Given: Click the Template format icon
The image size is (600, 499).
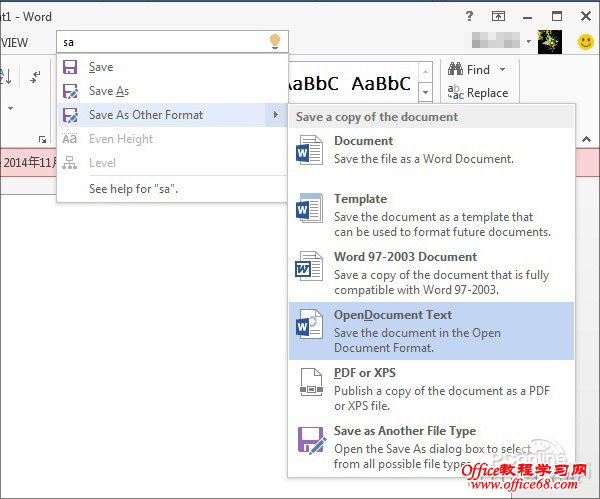Looking at the screenshot, I should click(309, 208).
